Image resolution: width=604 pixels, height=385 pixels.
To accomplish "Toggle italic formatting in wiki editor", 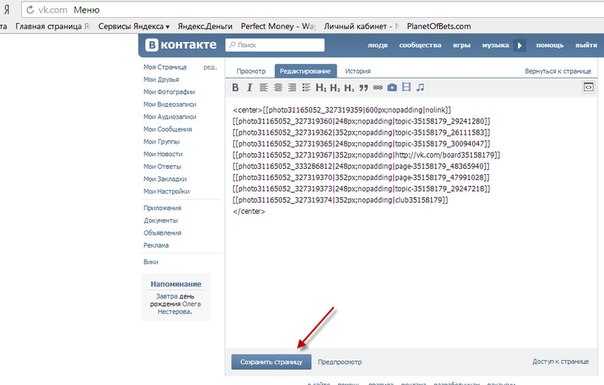I will [x=250, y=87].
